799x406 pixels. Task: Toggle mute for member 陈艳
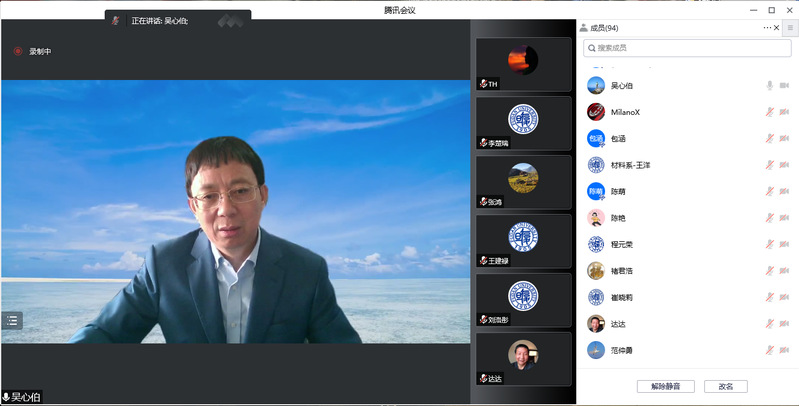pos(770,217)
